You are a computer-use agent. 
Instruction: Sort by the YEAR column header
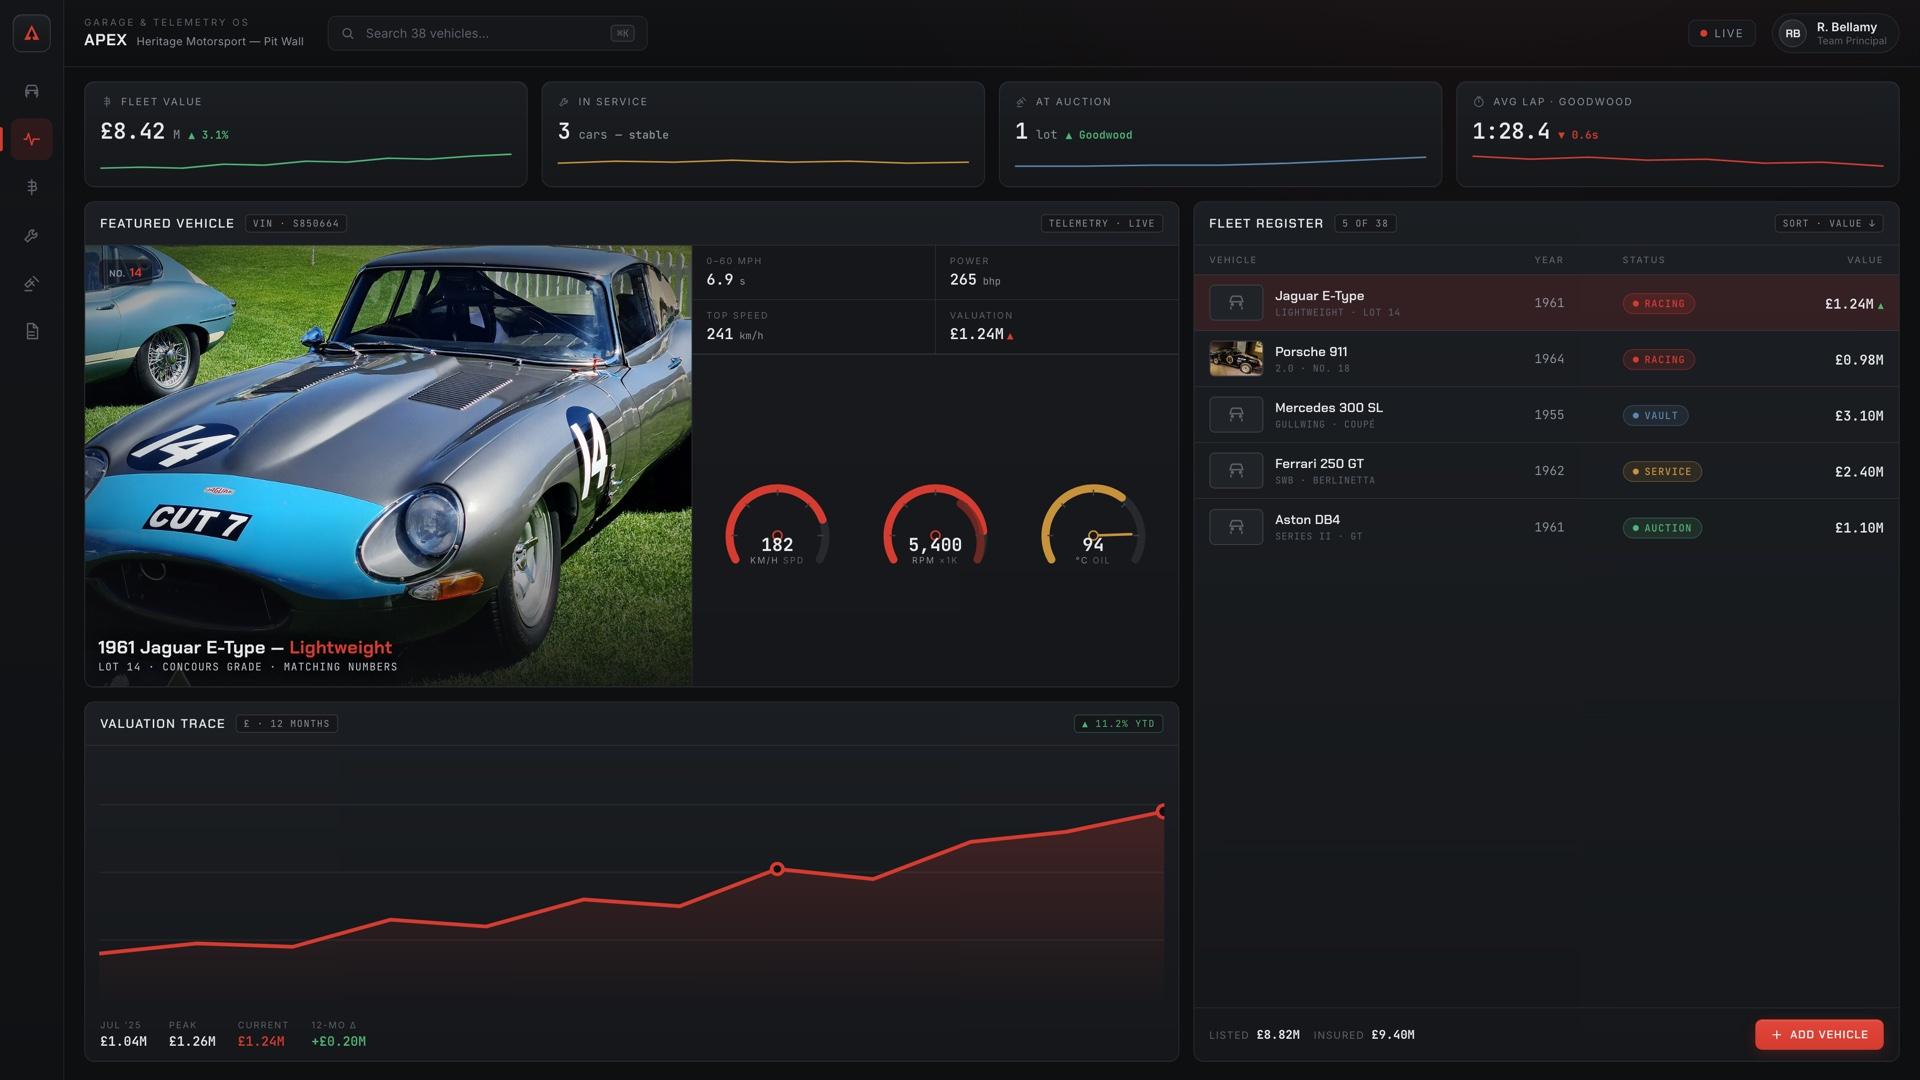tap(1548, 260)
